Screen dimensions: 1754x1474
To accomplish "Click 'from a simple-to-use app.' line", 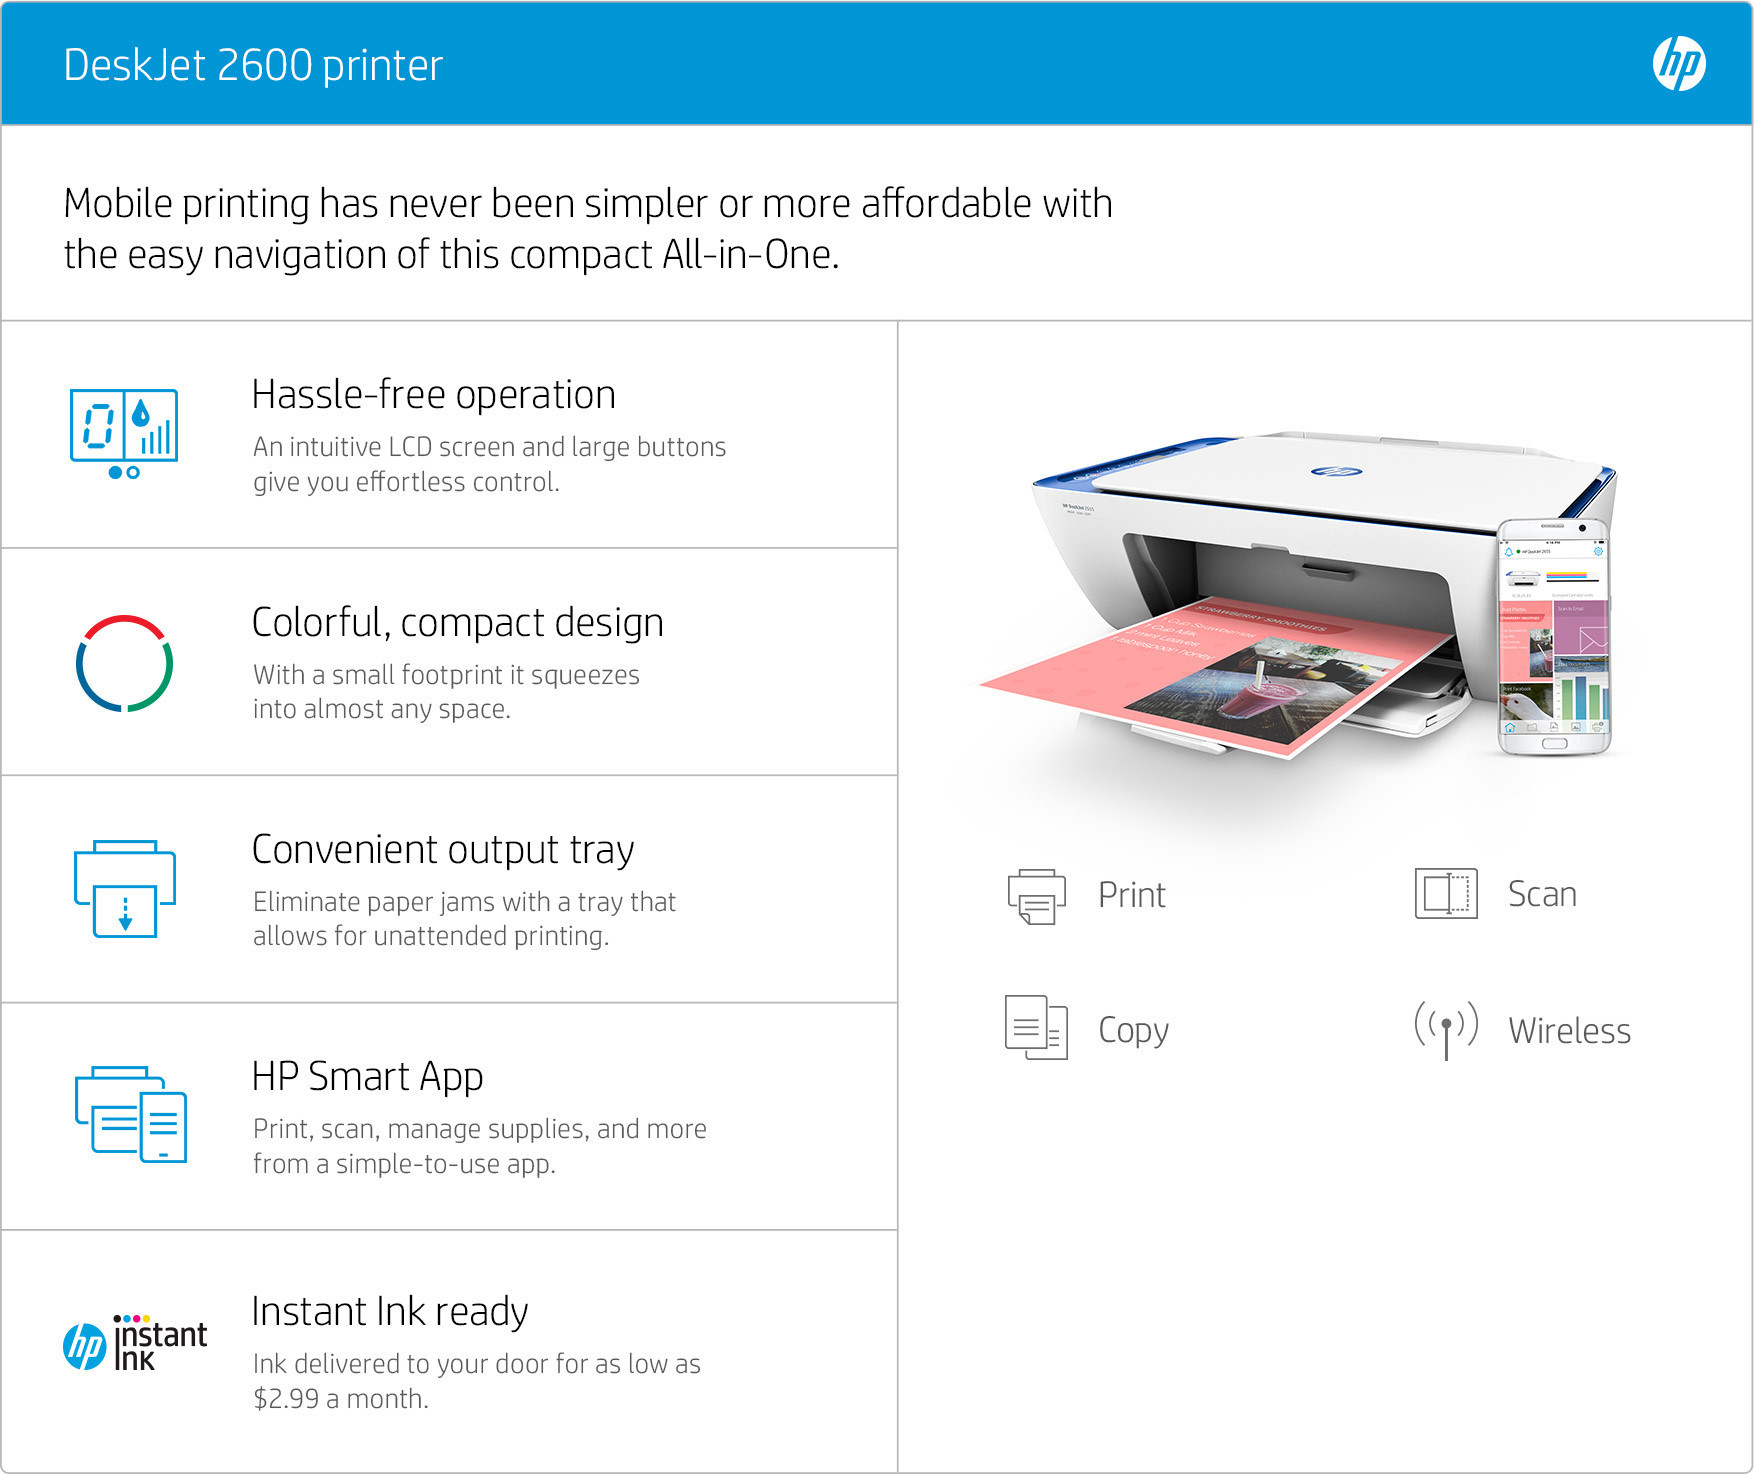I will tap(404, 1164).
